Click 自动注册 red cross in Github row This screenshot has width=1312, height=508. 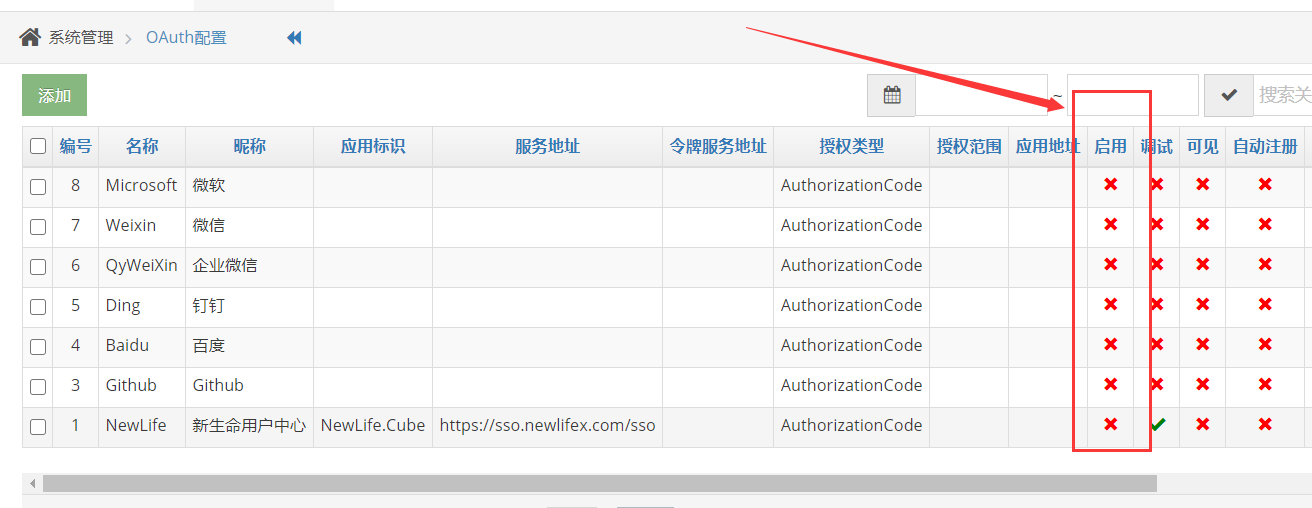pyautogui.click(x=1265, y=385)
